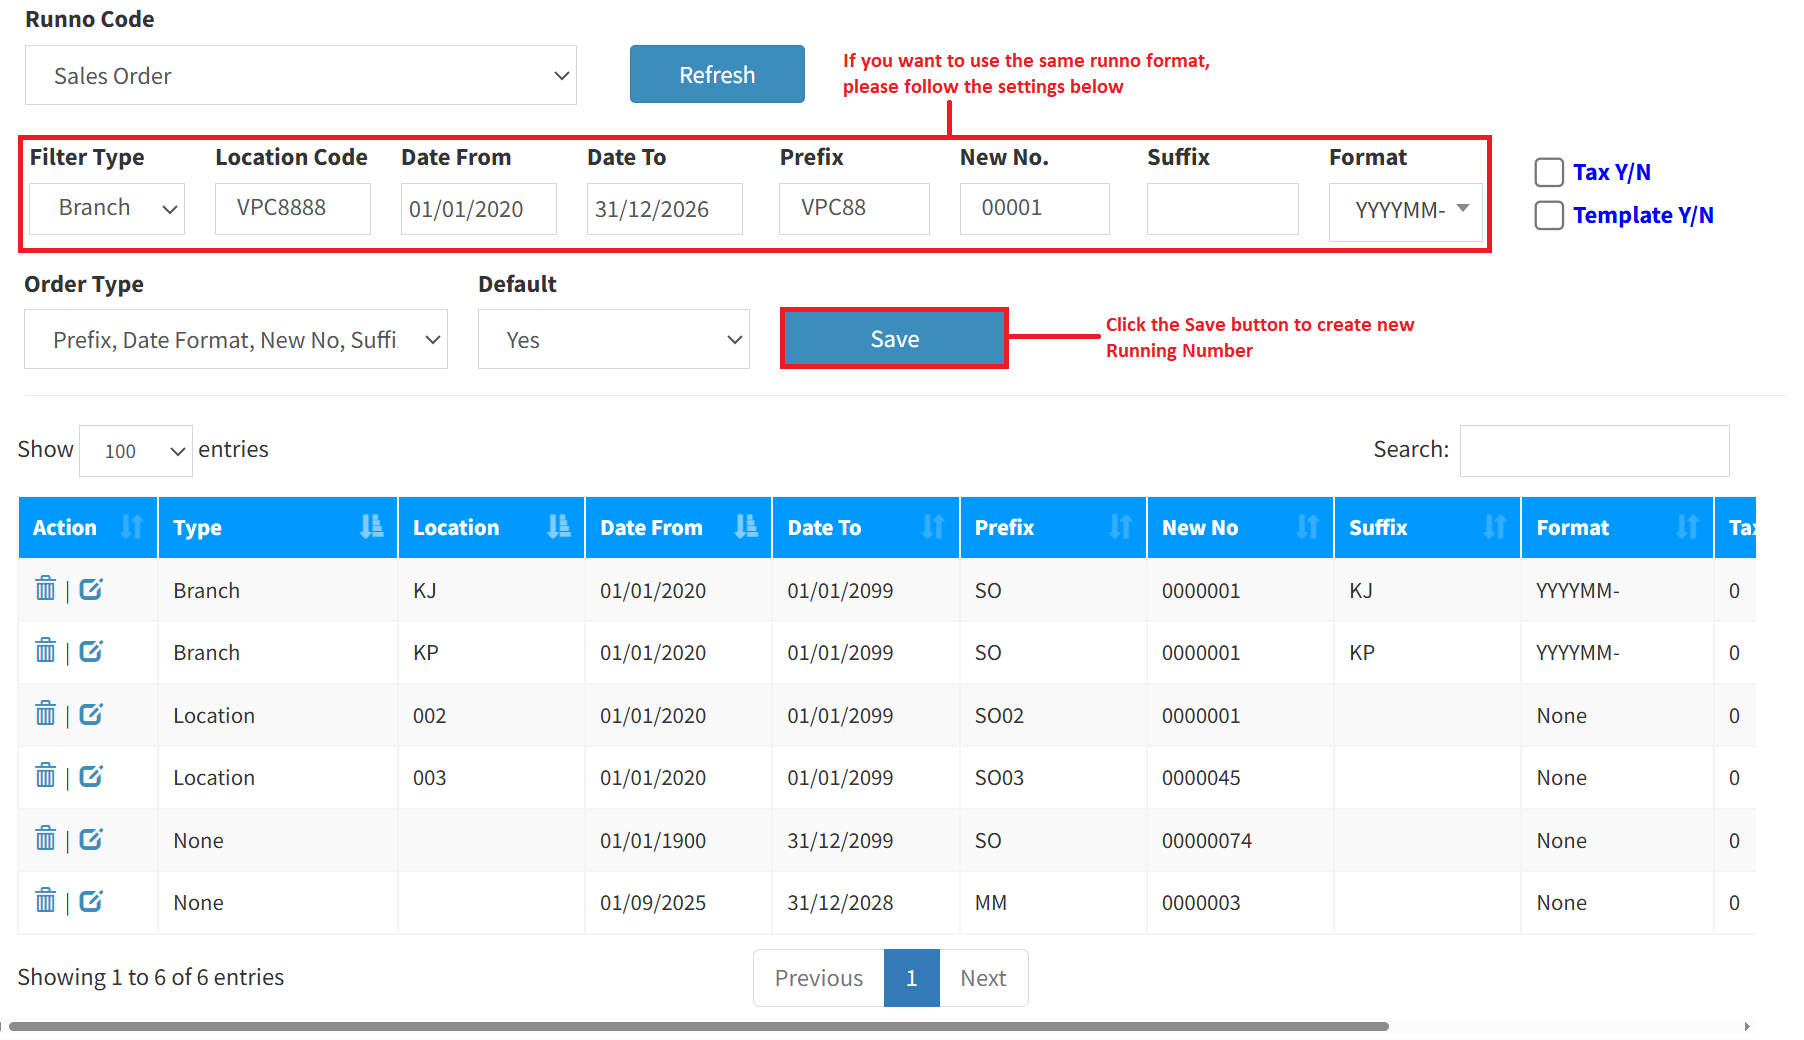Viewport: 1804px width, 1040px height.
Task: Click trash icon for Location 002 row
Action: [45, 714]
